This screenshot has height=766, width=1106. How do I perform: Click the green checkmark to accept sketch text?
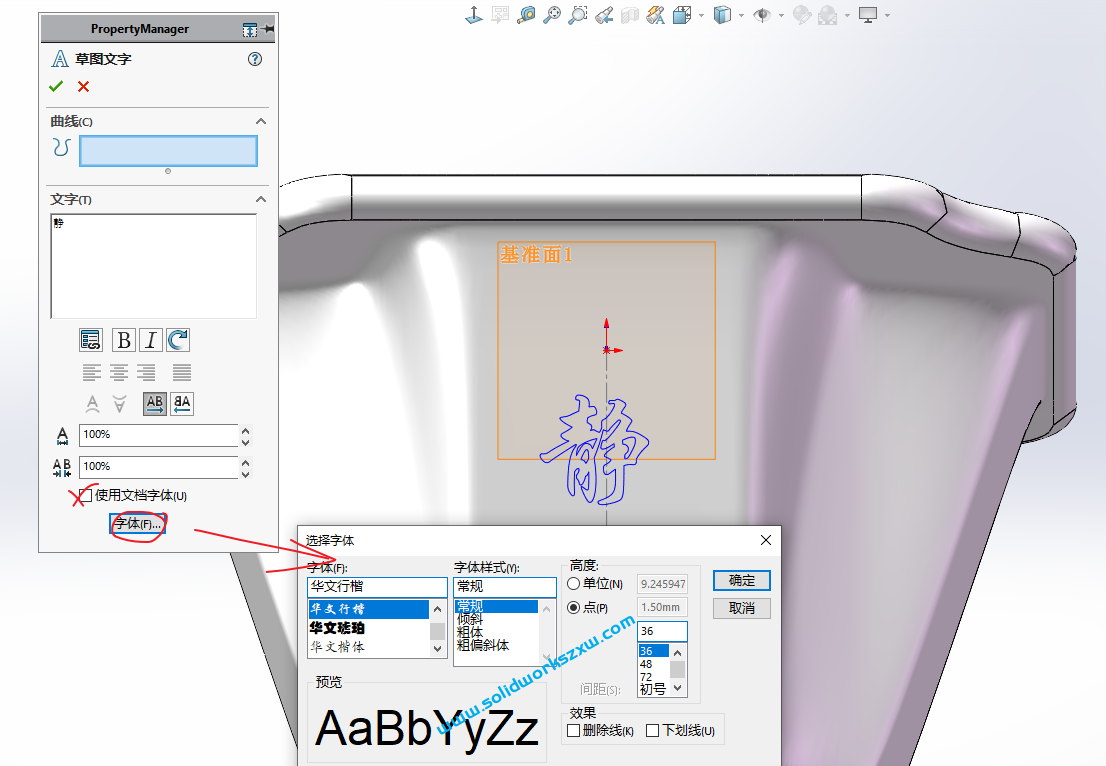[x=56, y=86]
